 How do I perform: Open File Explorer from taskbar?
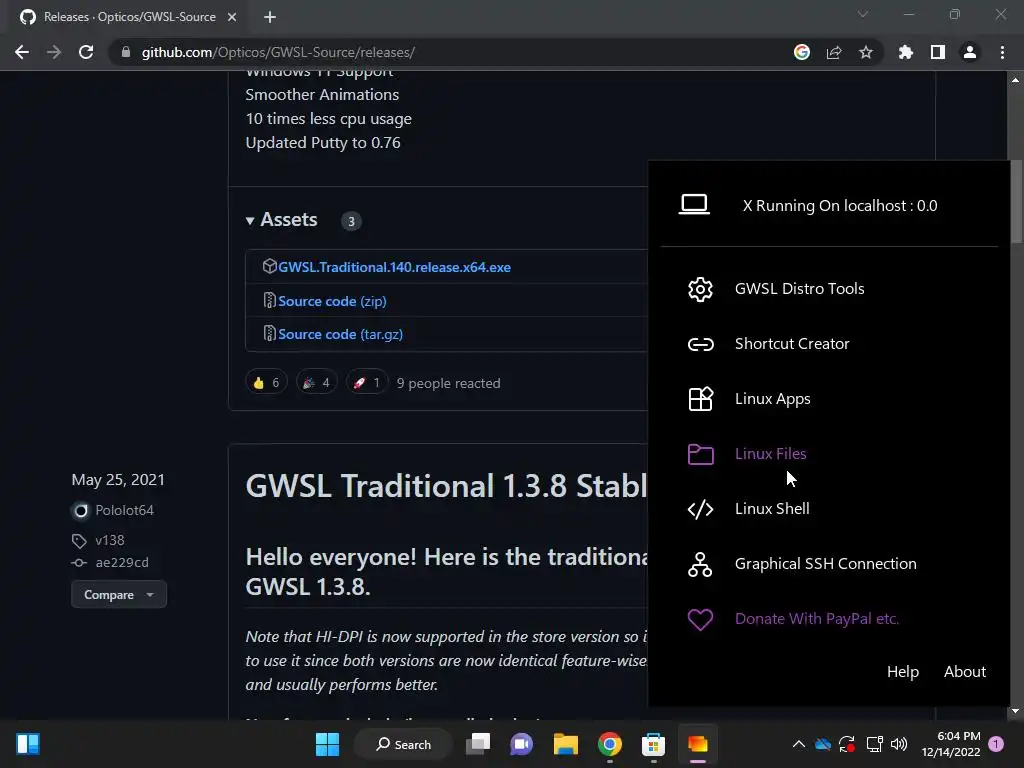click(x=566, y=744)
